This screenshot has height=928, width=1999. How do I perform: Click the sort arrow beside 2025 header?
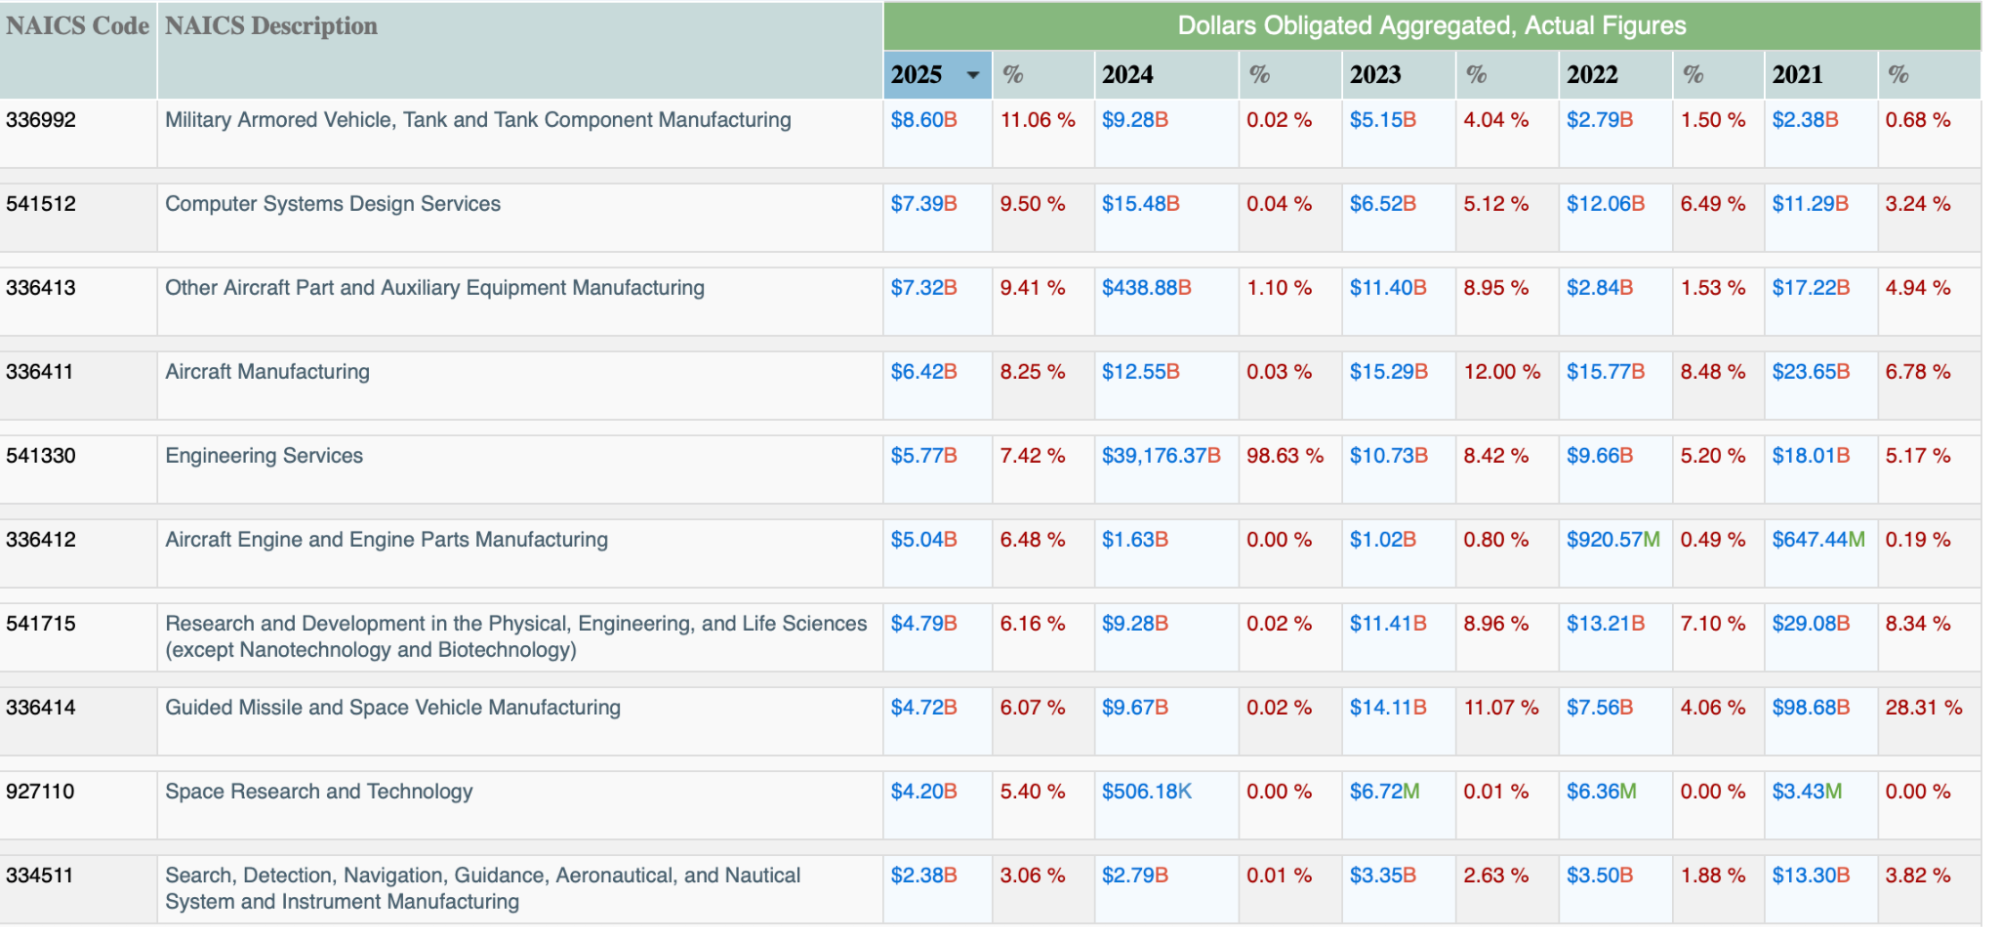tap(972, 75)
